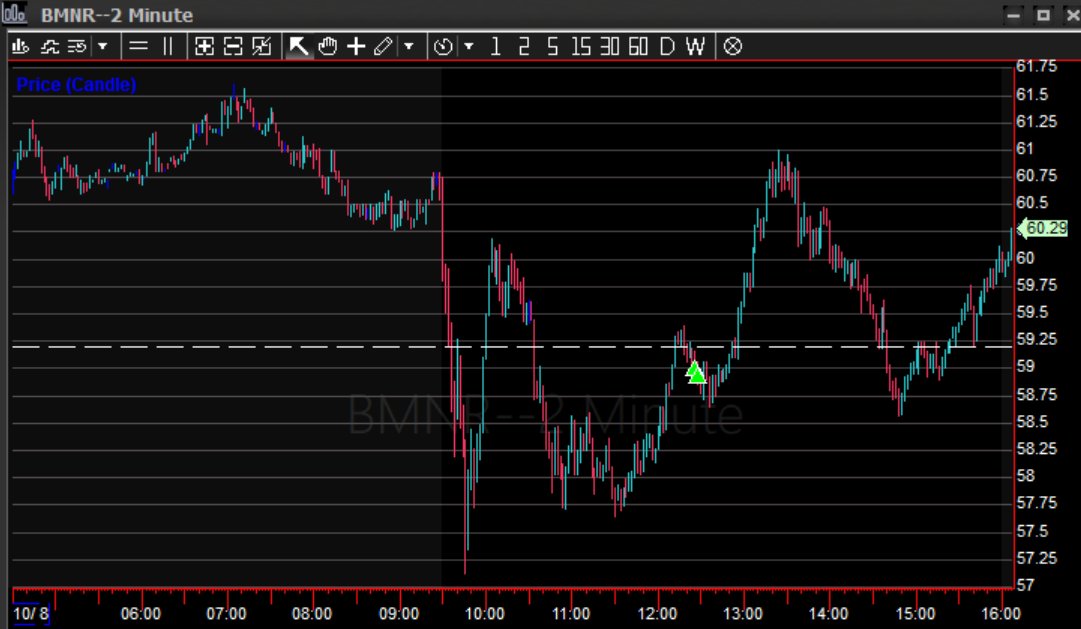Click the 60.29 current price tag
Image resolution: width=1081 pixels, height=629 pixels.
coord(1043,228)
